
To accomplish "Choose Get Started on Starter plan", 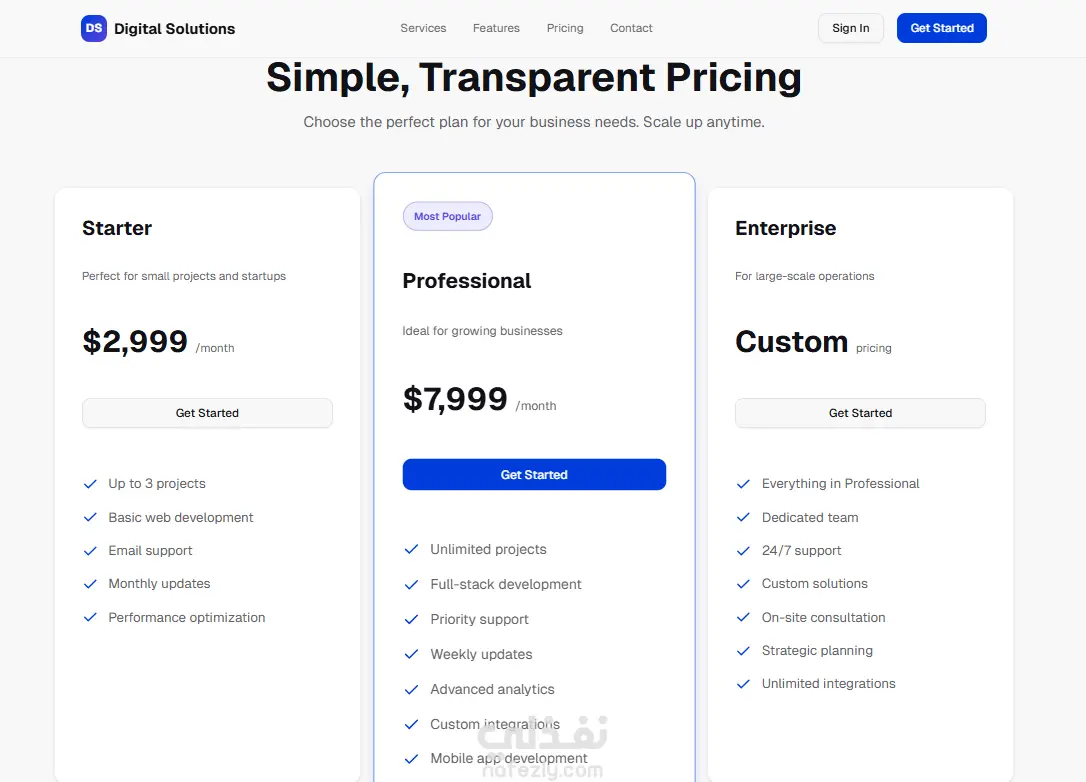I will tap(207, 413).
